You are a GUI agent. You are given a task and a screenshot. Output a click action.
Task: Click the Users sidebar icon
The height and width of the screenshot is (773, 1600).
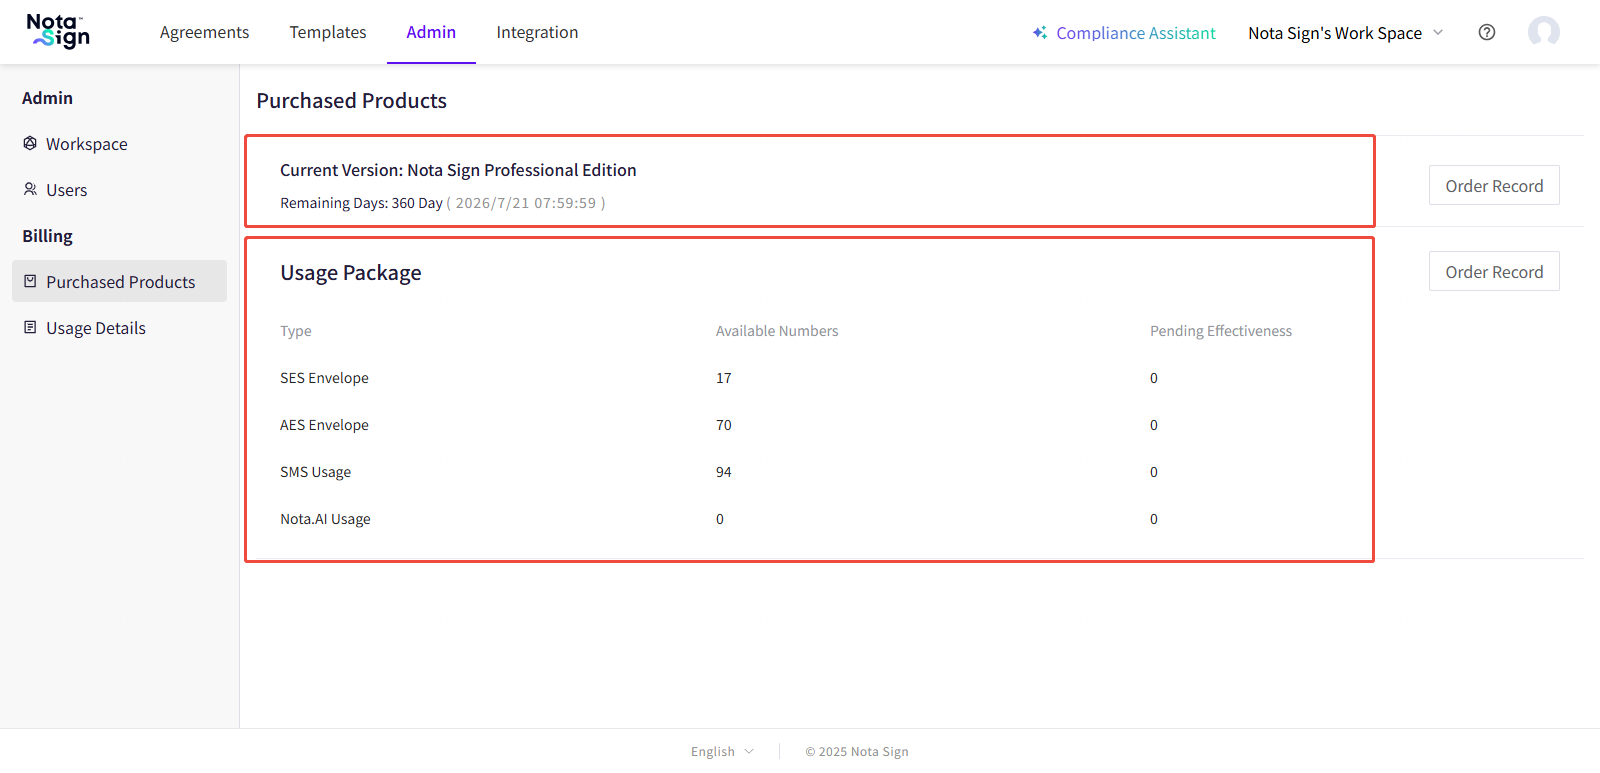30,190
